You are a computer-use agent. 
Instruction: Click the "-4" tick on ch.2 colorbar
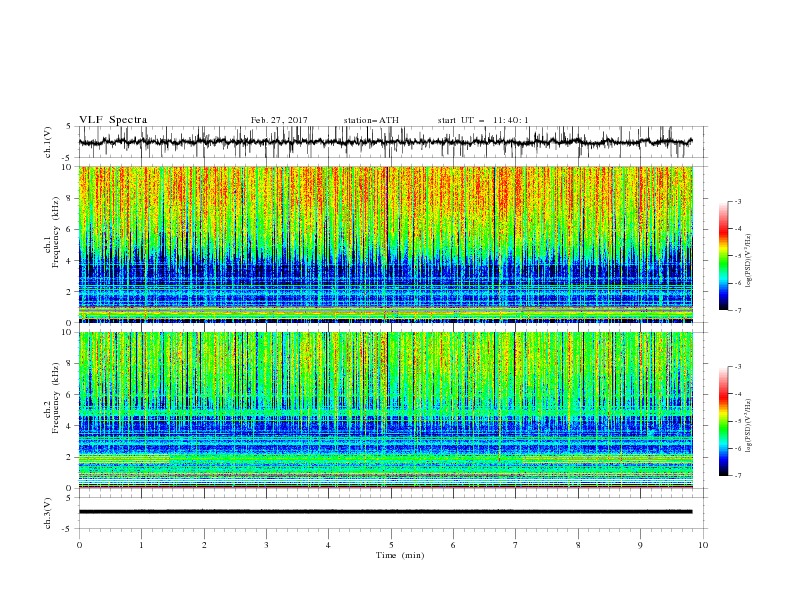tap(738, 394)
